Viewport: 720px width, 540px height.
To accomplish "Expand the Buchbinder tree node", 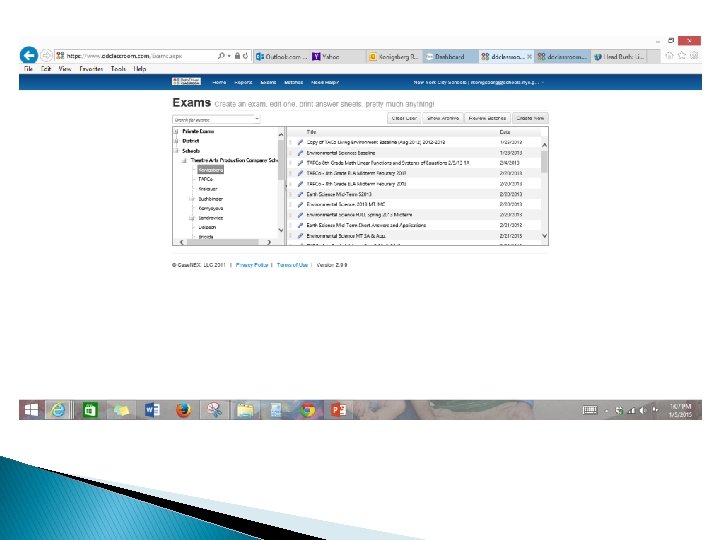I will (x=192, y=199).
